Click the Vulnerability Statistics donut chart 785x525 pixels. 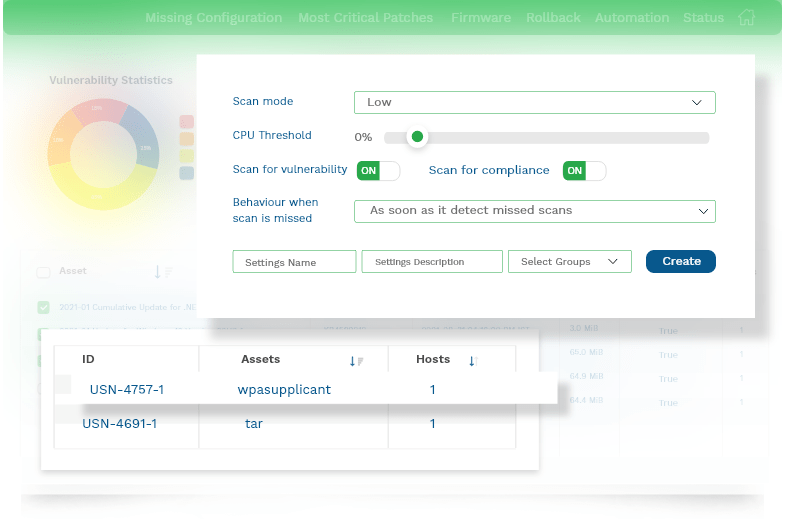(x=103, y=154)
